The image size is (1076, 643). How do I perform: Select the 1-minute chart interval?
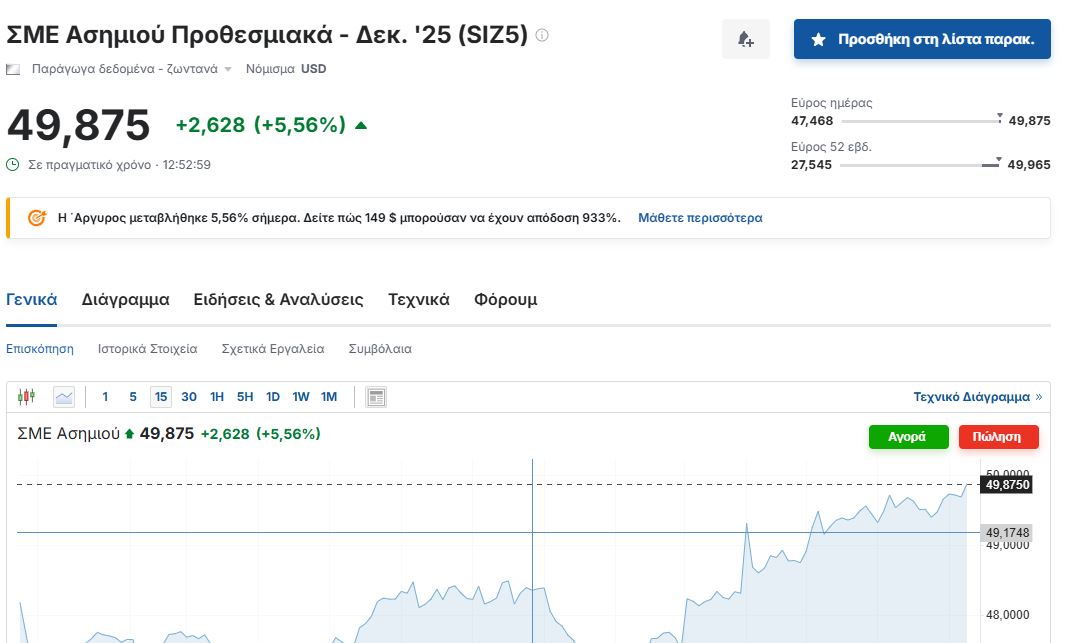coord(105,397)
